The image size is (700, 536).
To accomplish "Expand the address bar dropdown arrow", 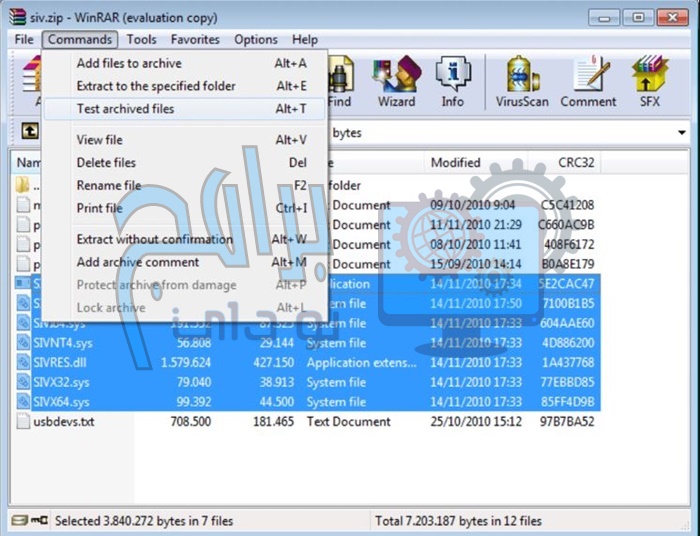I will click(682, 133).
